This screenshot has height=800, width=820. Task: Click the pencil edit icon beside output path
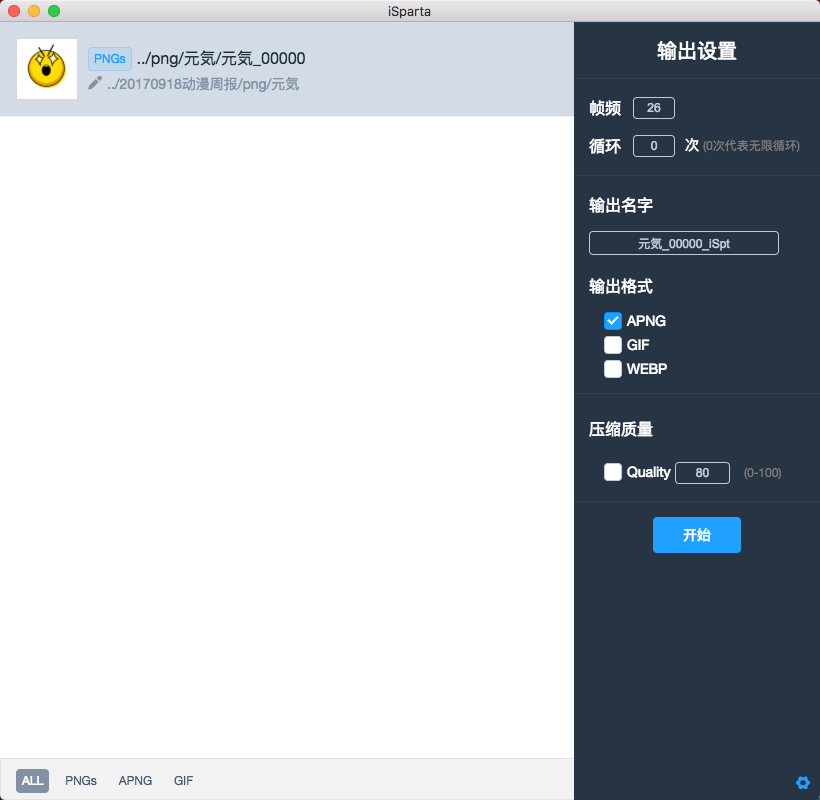click(95, 83)
